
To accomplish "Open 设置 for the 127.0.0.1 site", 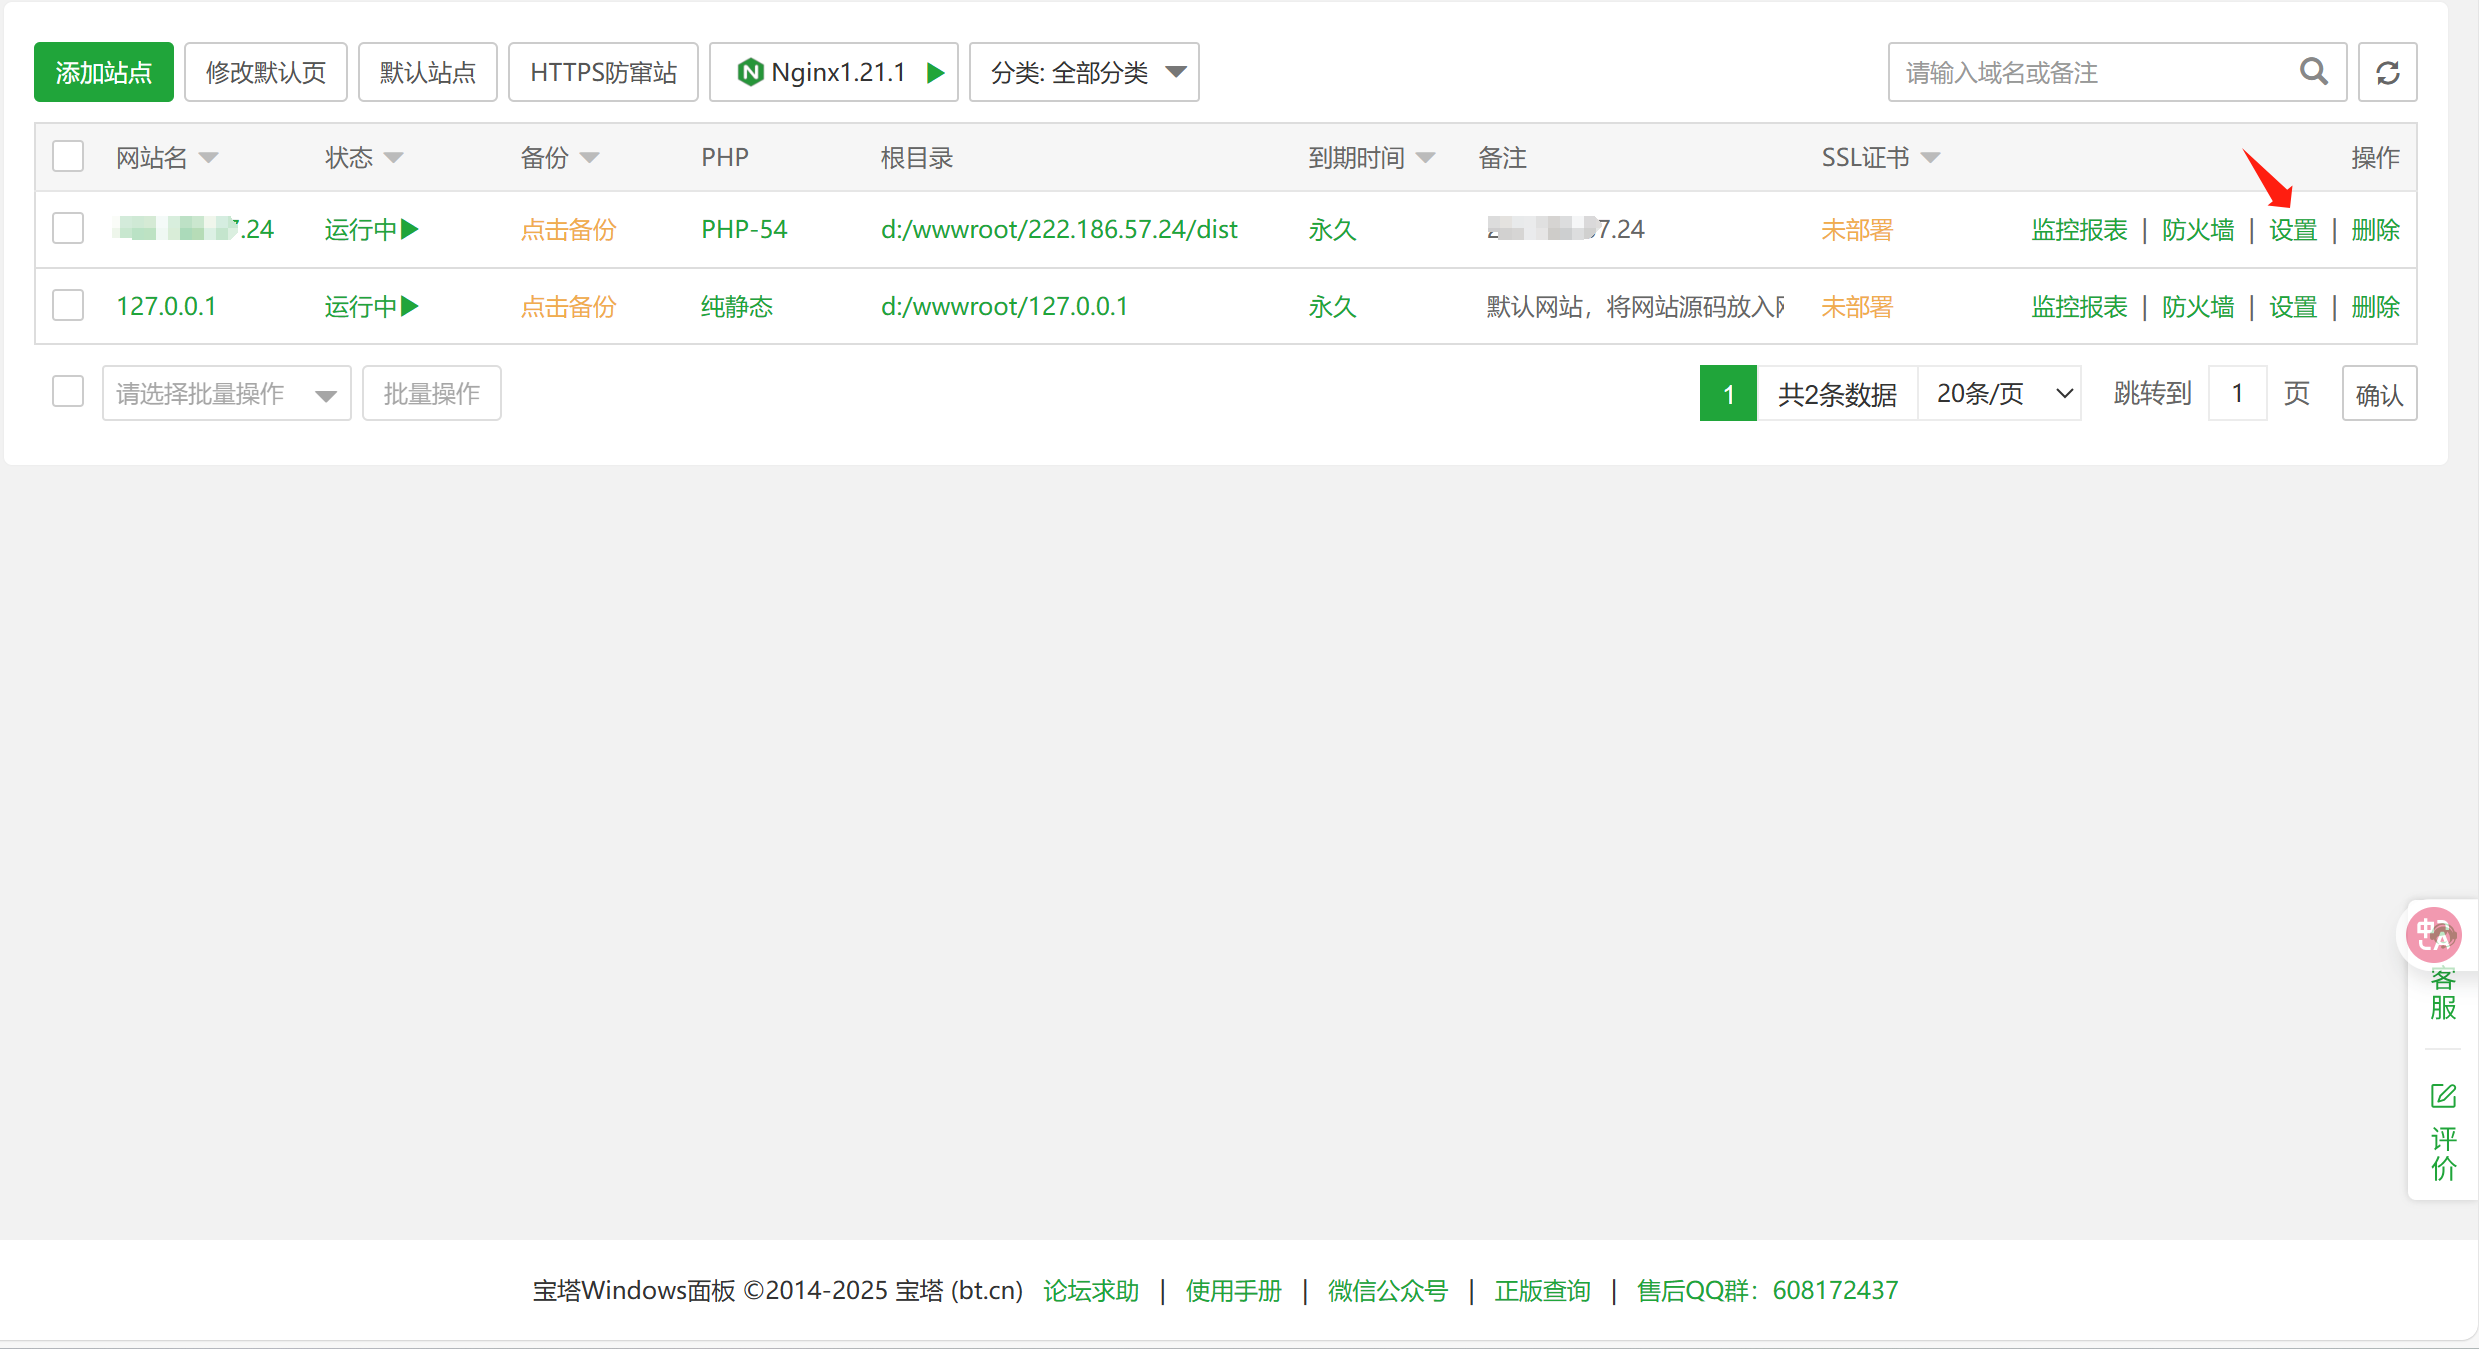I will click(x=2292, y=307).
